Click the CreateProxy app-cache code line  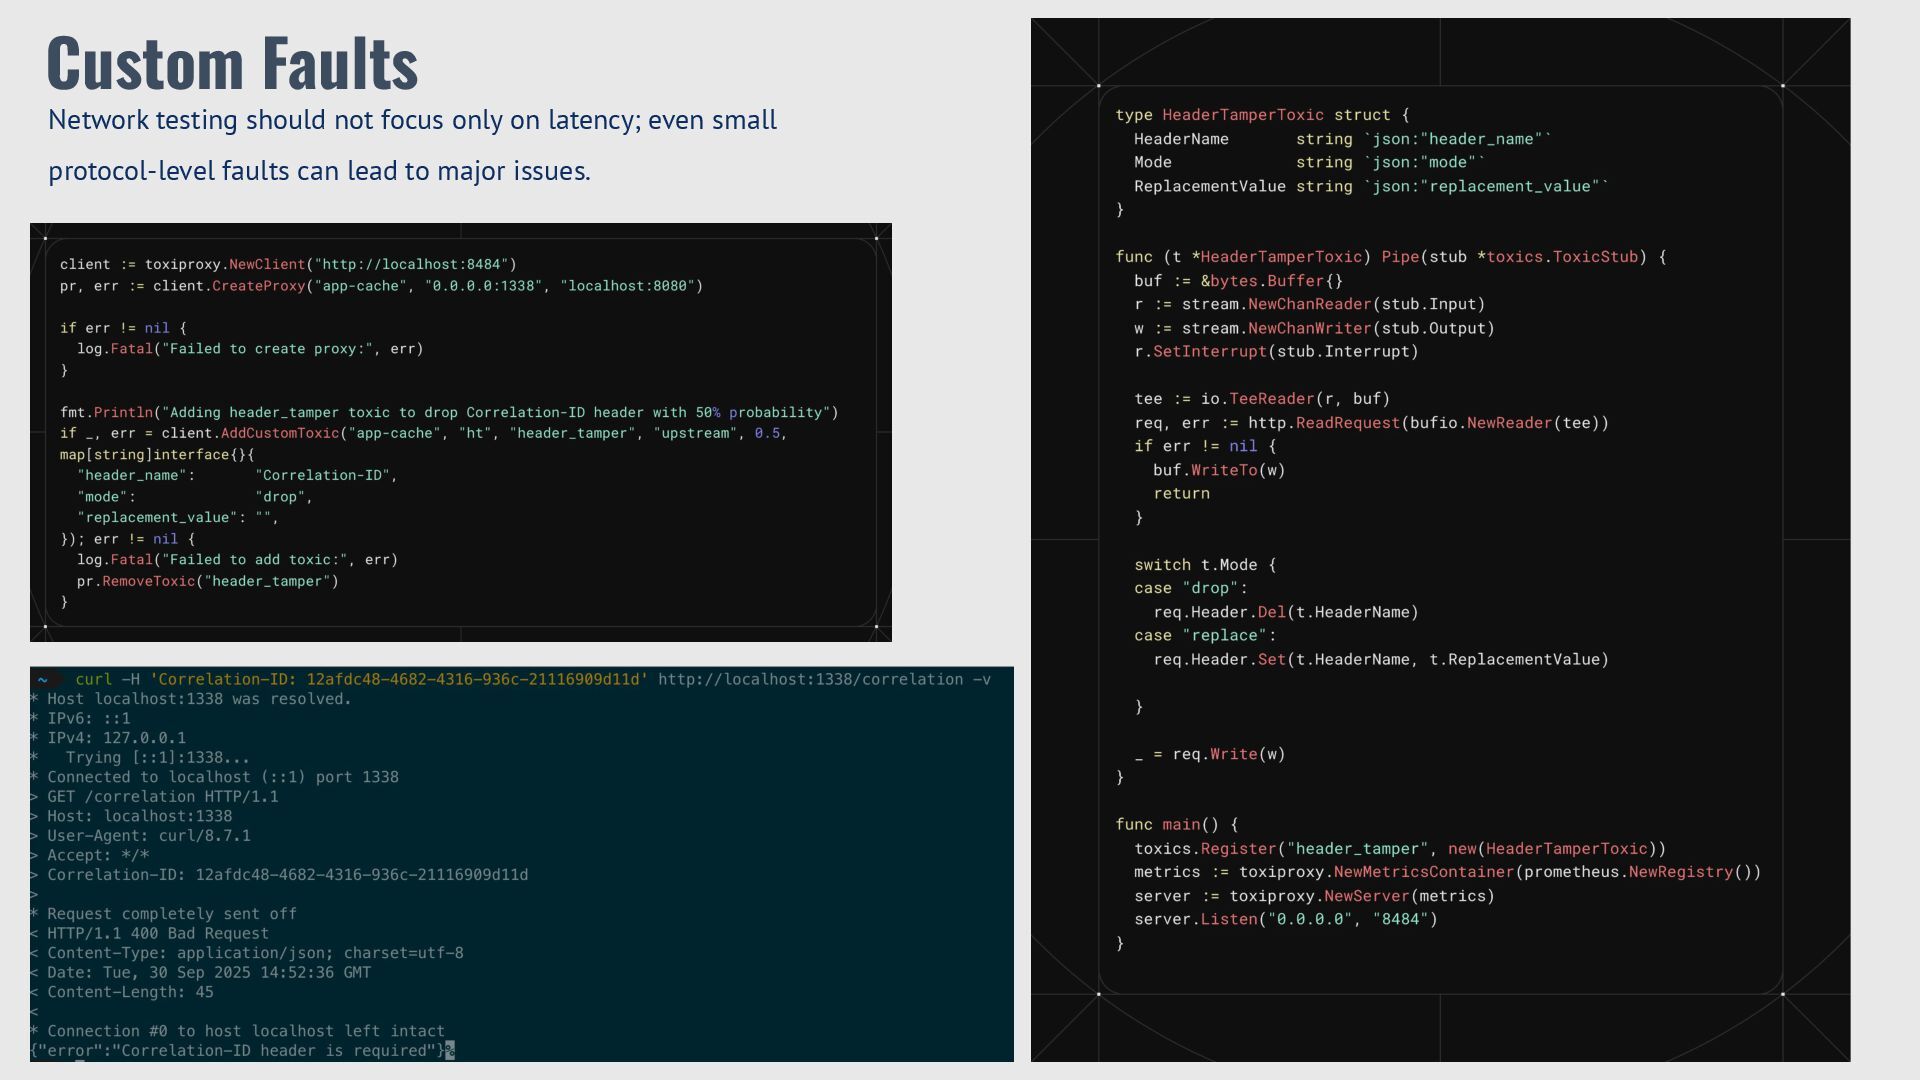[381, 286]
